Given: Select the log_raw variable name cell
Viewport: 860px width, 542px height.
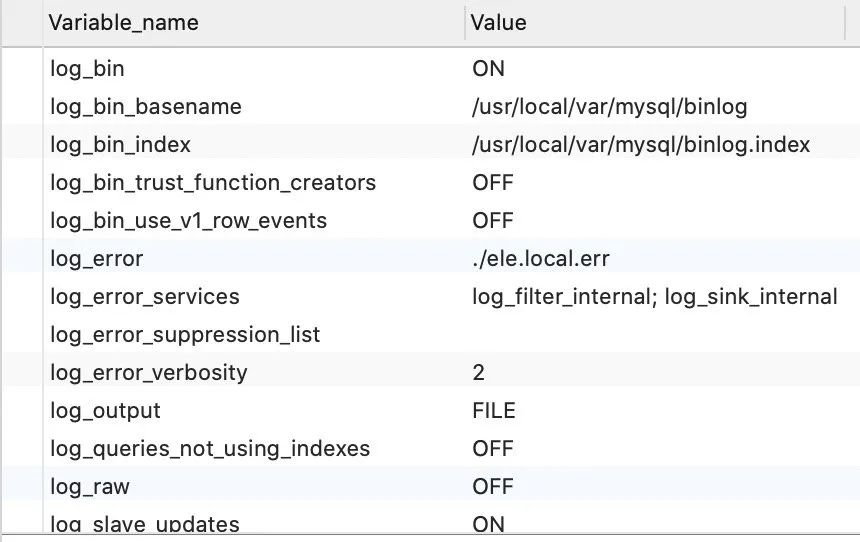Looking at the screenshot, I should [90, 487].
